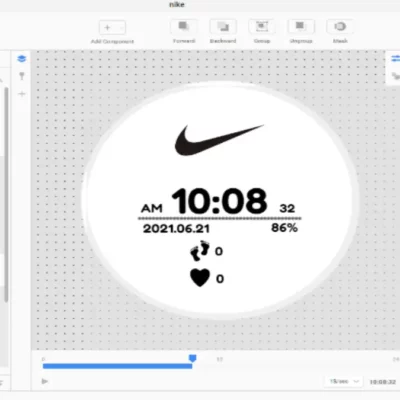This screenshot has width=400, height=400.
Task: Select the heart rate icon on watch face
Action: click(200, 278)
